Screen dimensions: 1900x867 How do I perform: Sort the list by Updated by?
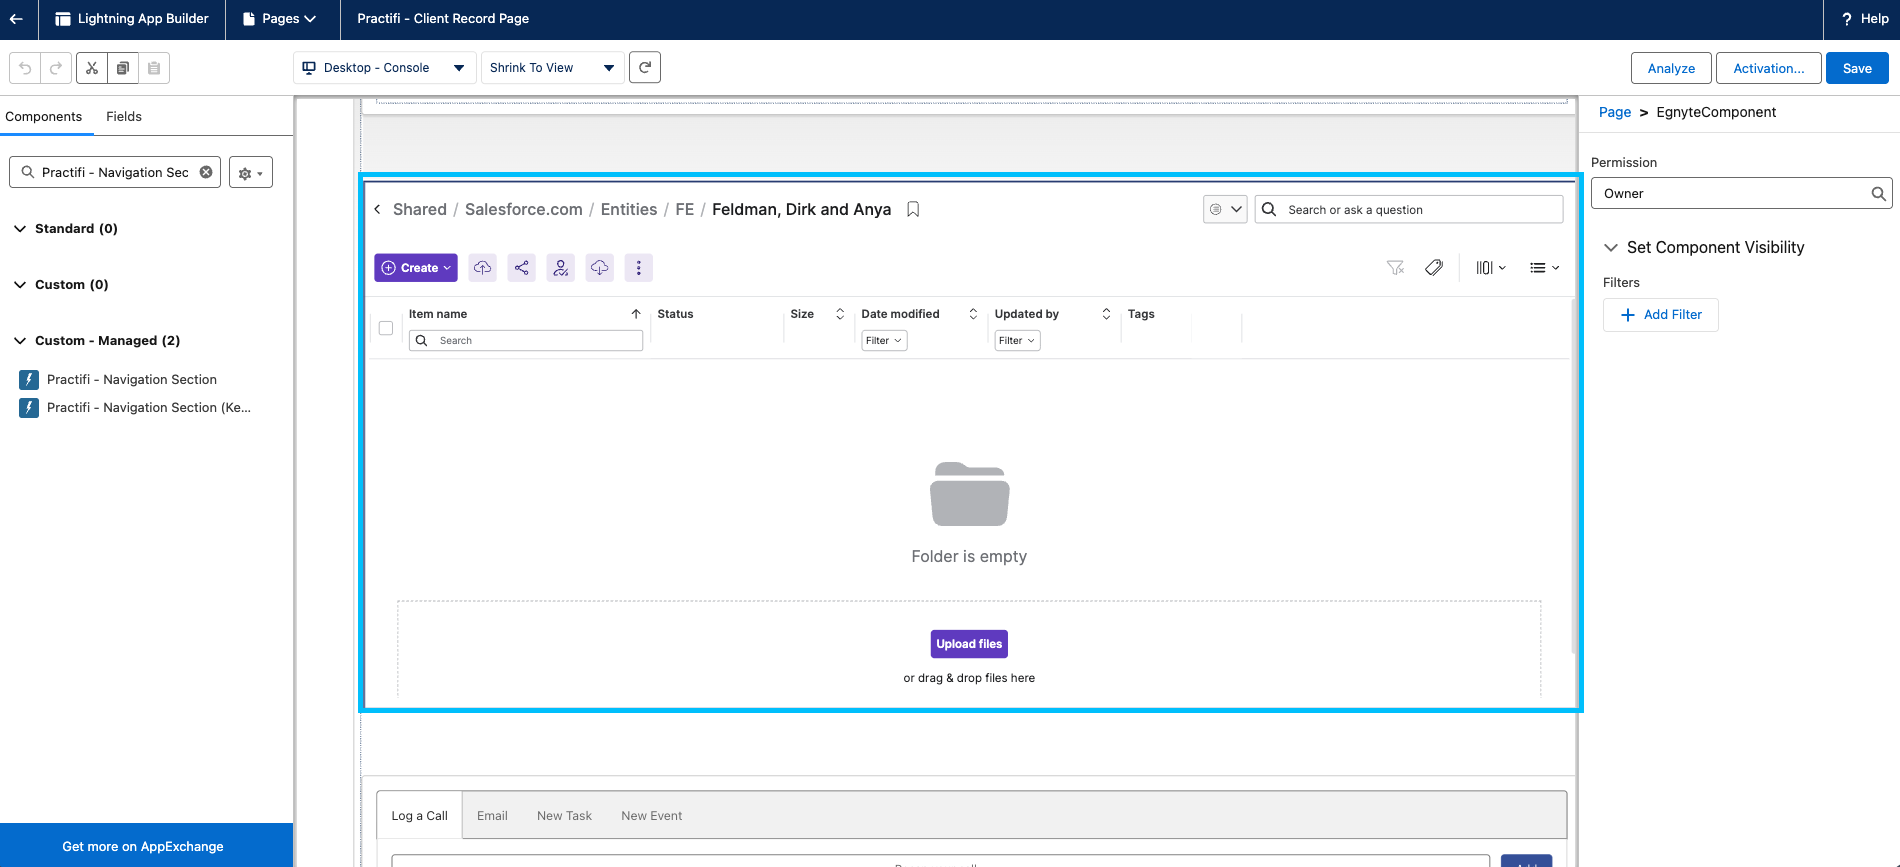[1106, 314]
